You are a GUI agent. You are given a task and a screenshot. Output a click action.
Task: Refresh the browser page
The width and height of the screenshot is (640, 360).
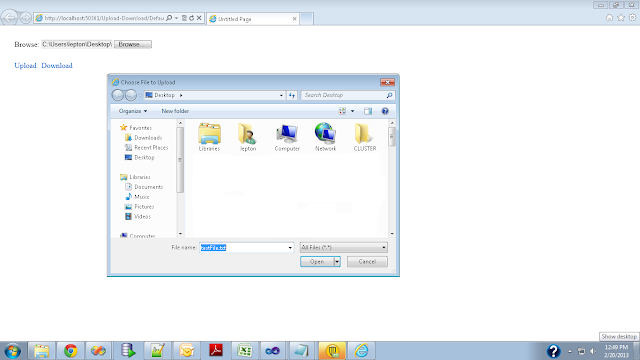click(x=191, y=18)
